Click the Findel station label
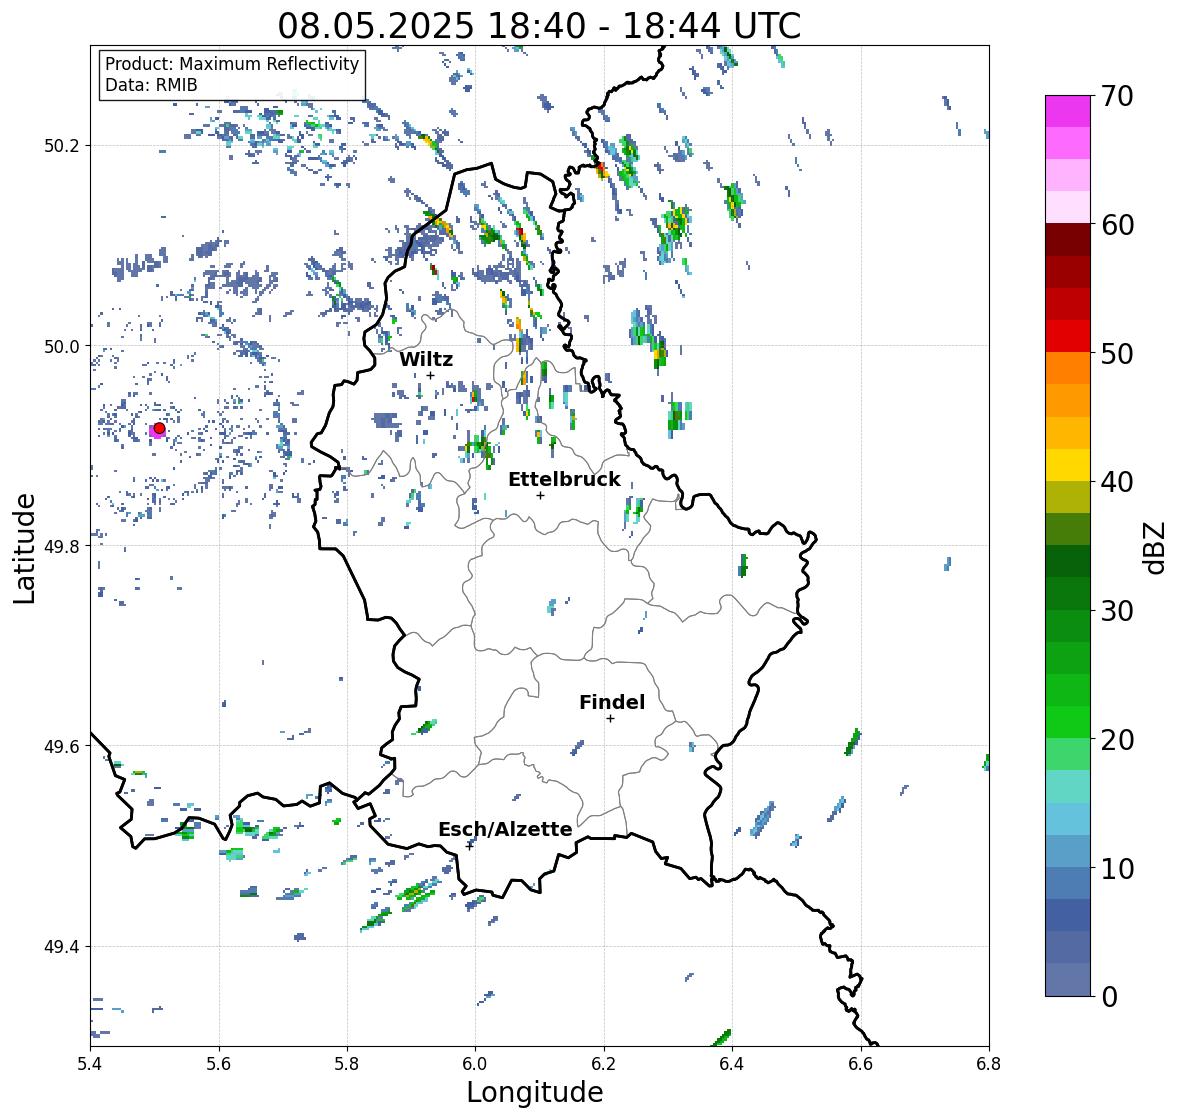The image size is (1179, 1117). tap(612, 702)
